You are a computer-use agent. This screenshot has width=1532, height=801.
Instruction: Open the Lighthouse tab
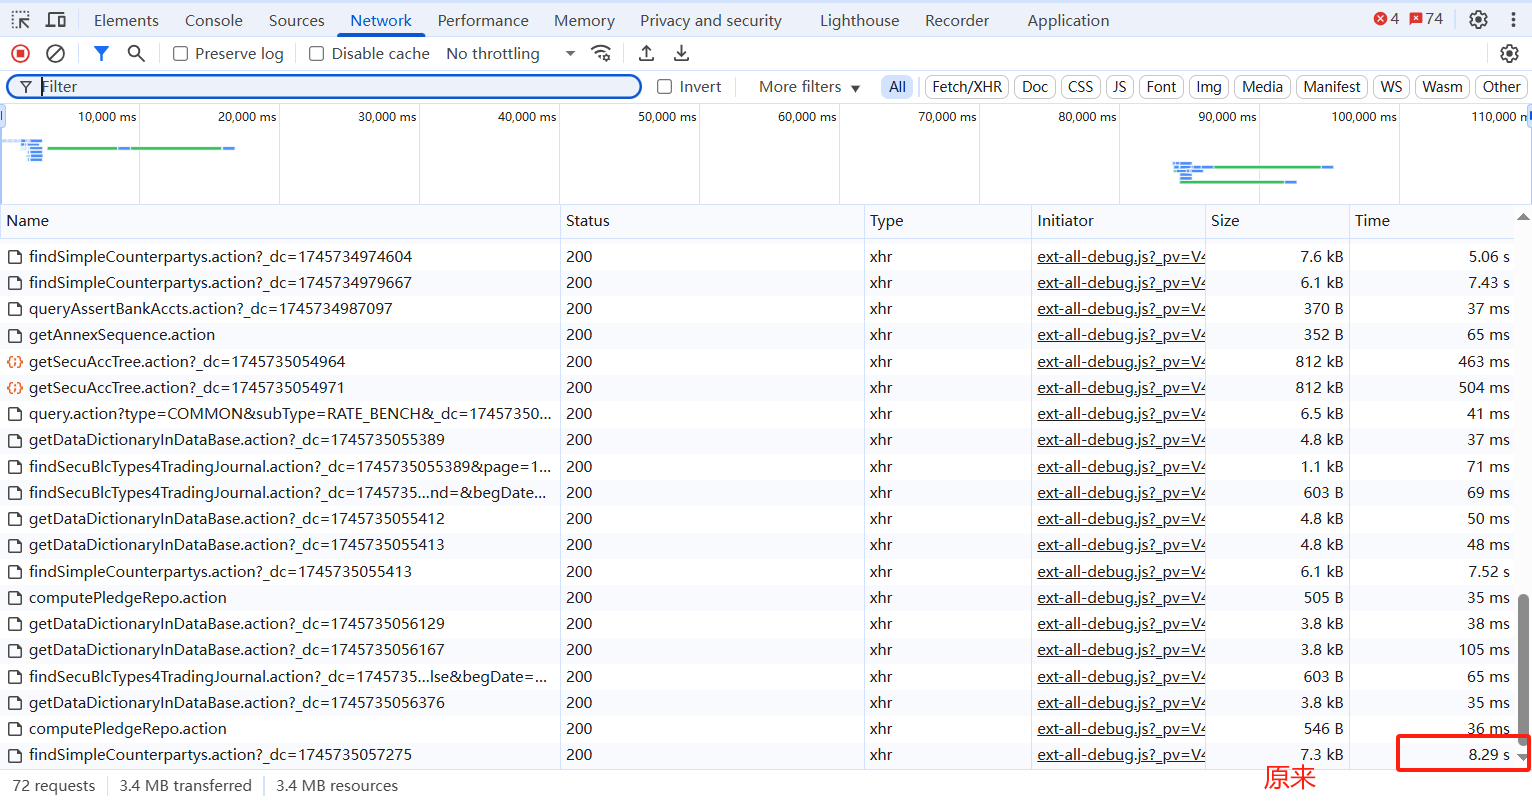pos(859,20)
